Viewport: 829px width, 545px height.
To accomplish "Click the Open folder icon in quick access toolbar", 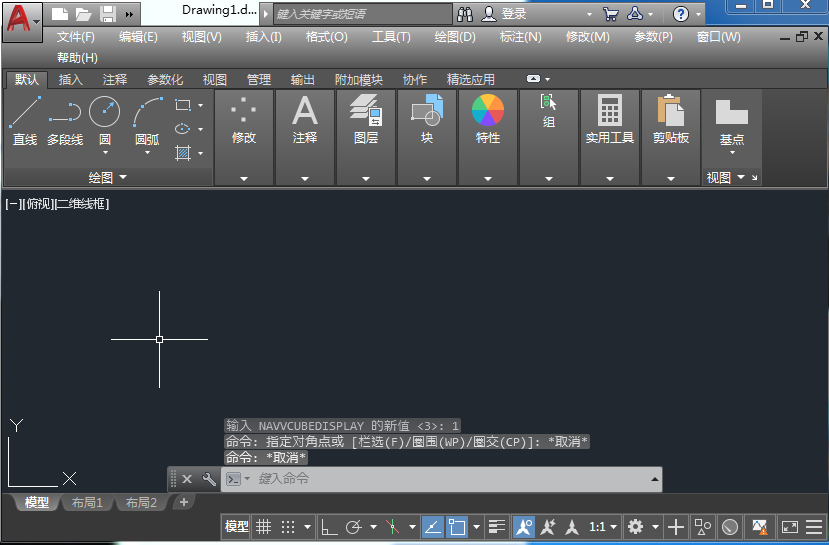I will point(84,14).
